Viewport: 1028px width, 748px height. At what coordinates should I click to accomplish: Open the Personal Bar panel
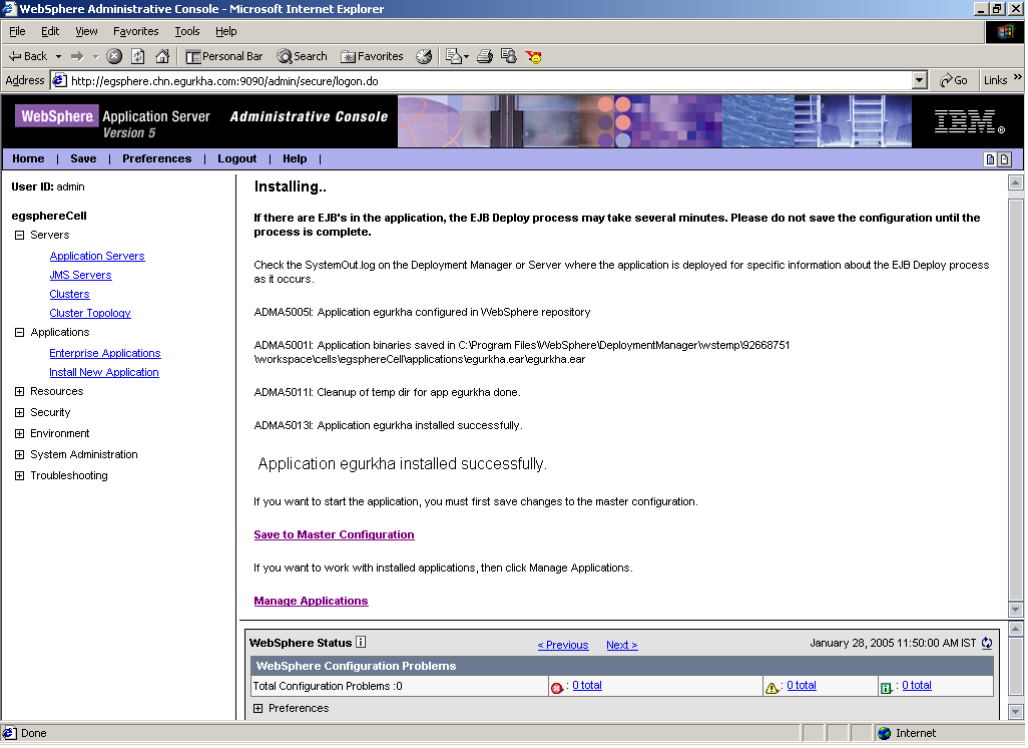[224, 56]
